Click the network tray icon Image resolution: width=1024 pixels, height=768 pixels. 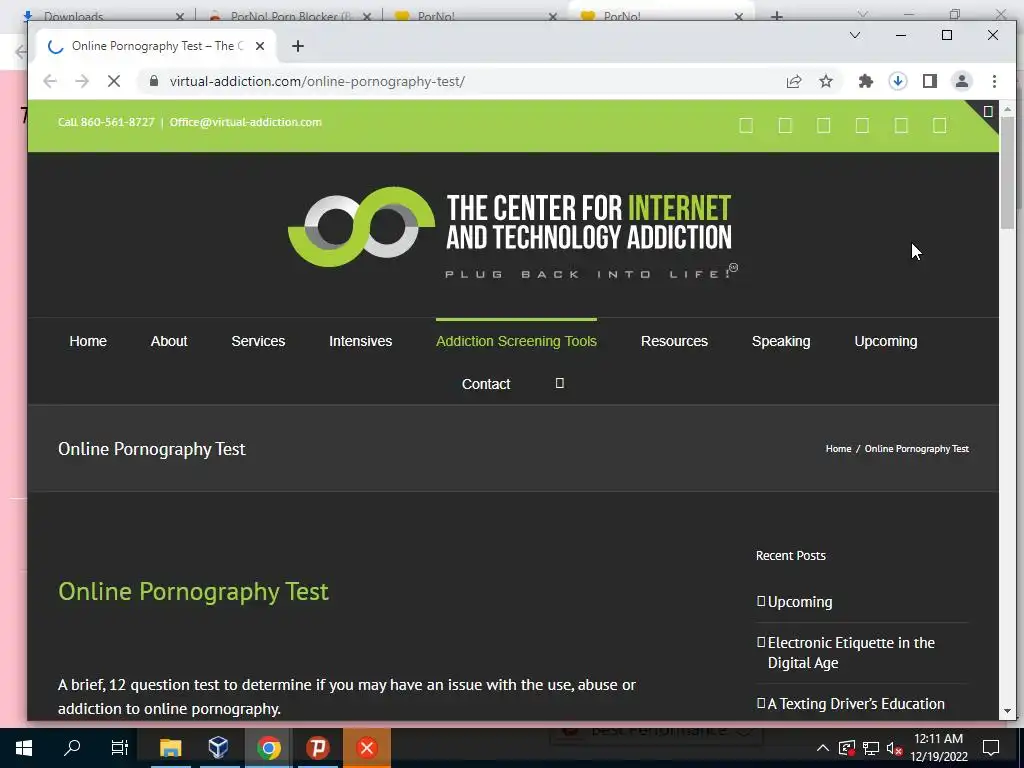pyautogui.click(x=871, y=748)
